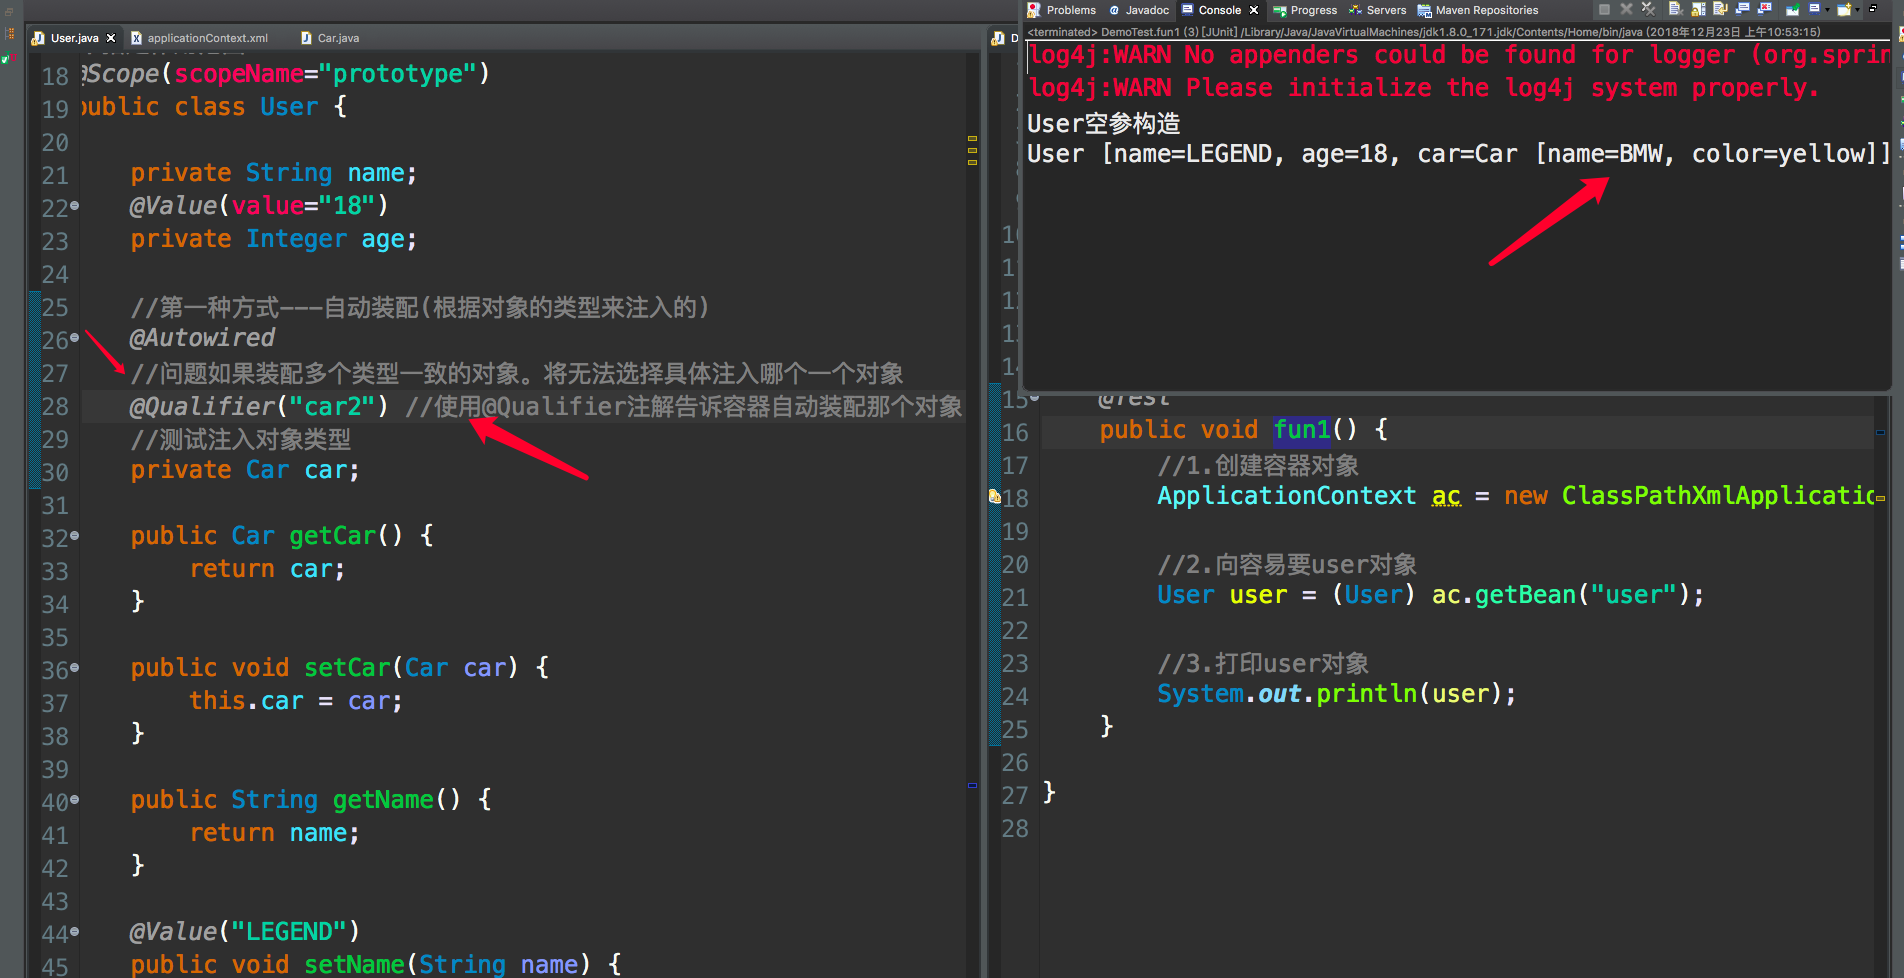Click 'System.out.println(user);' line
This screenshot has height=978, width=1904.
(x=1336, y=694)
